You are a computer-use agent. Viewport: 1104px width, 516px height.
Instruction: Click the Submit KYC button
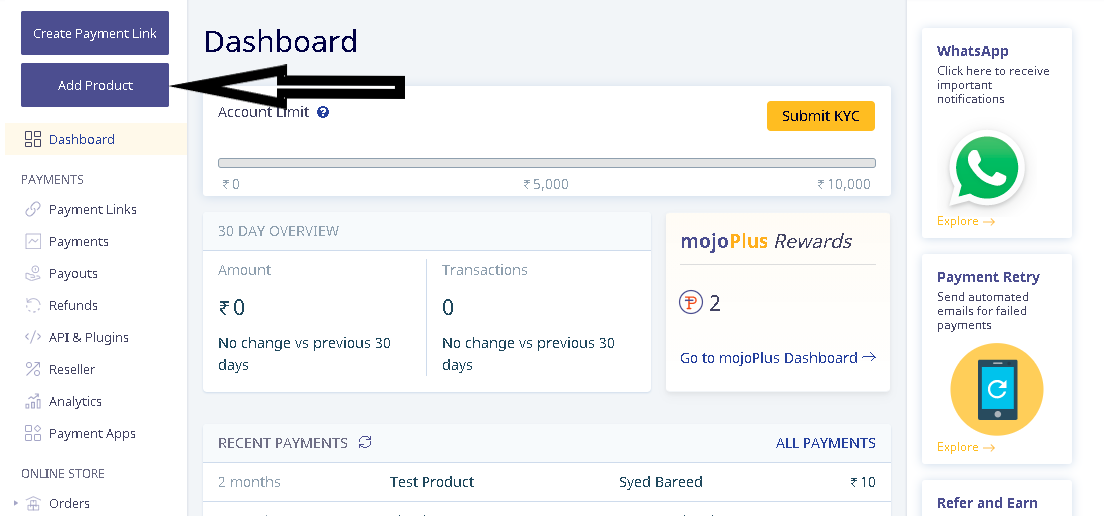coord(821,116)
